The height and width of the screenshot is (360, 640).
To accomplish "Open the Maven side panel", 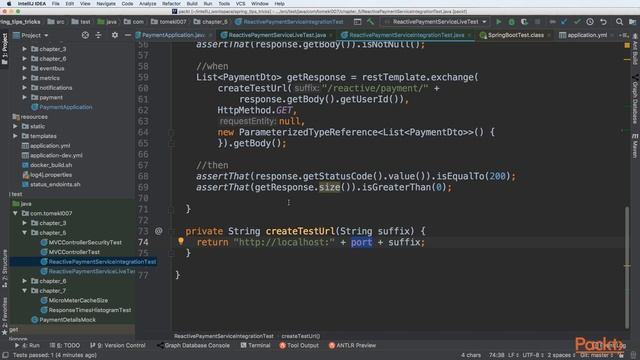I will [635, 146].
